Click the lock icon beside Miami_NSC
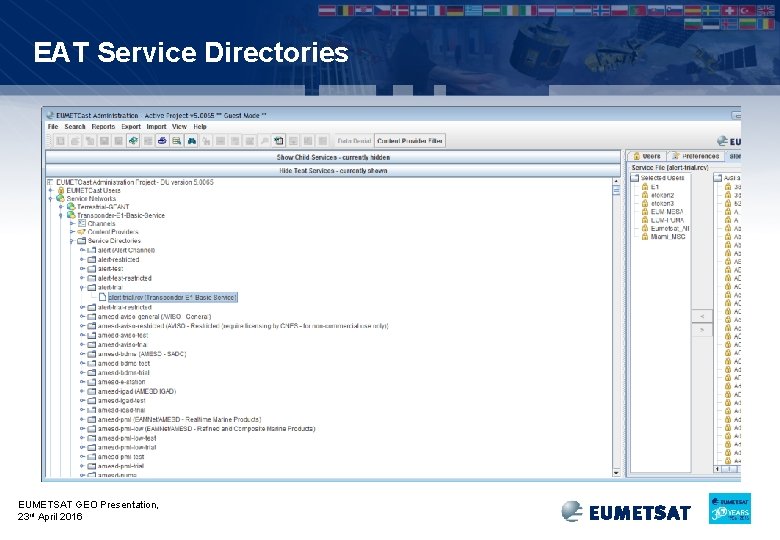 [x=645, y=237]
